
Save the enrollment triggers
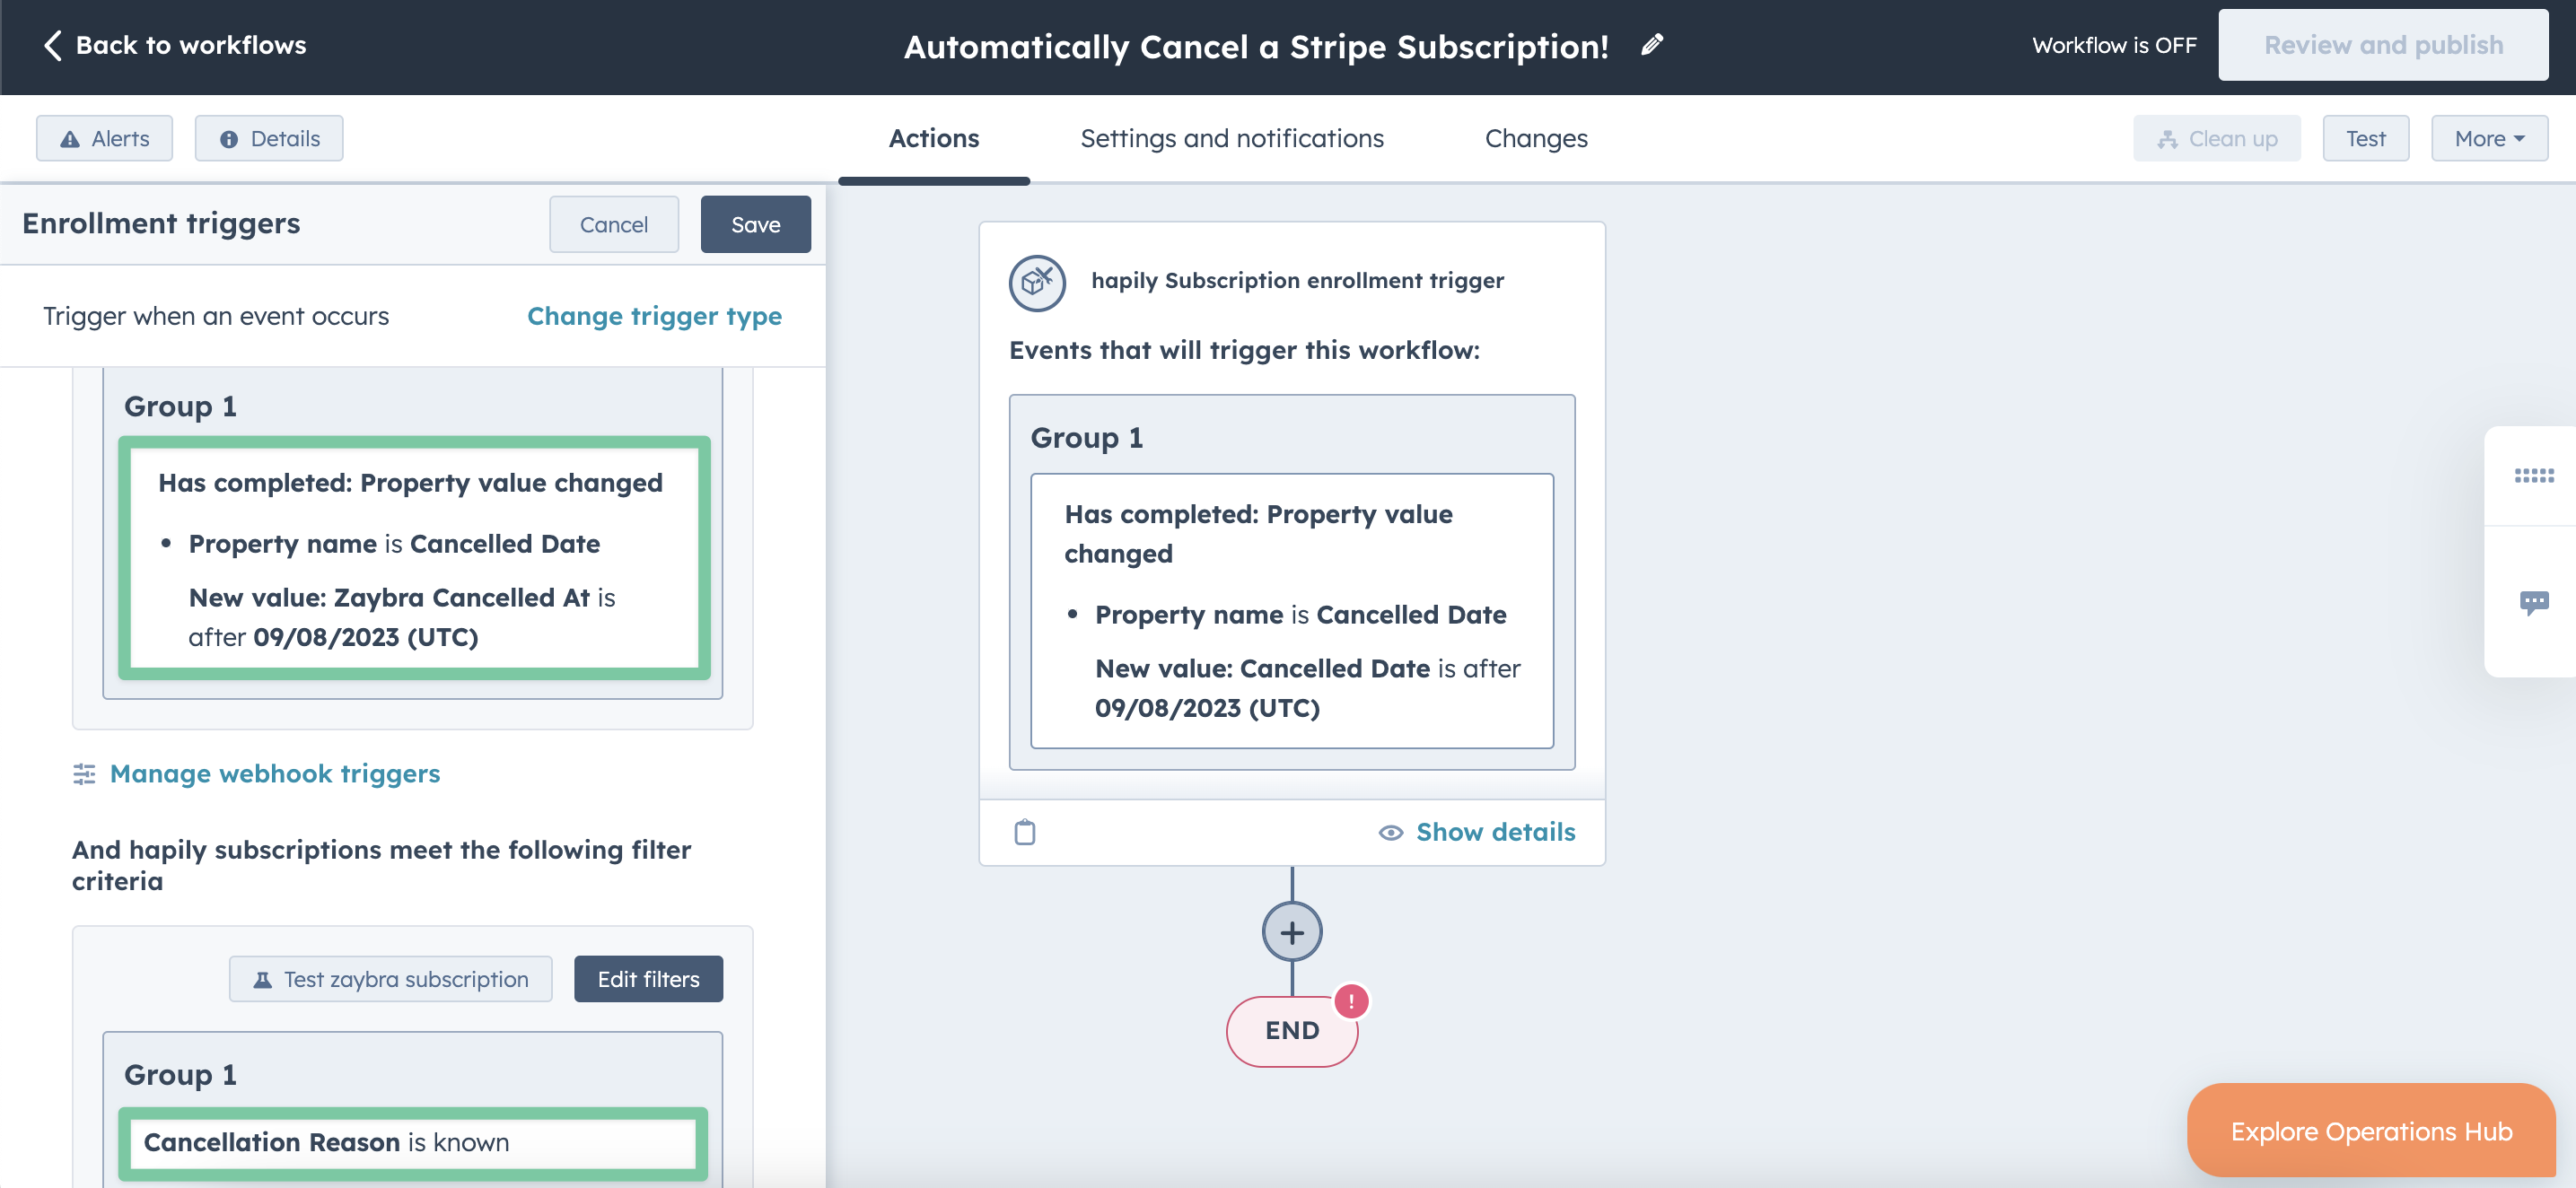tap(755, 225)
